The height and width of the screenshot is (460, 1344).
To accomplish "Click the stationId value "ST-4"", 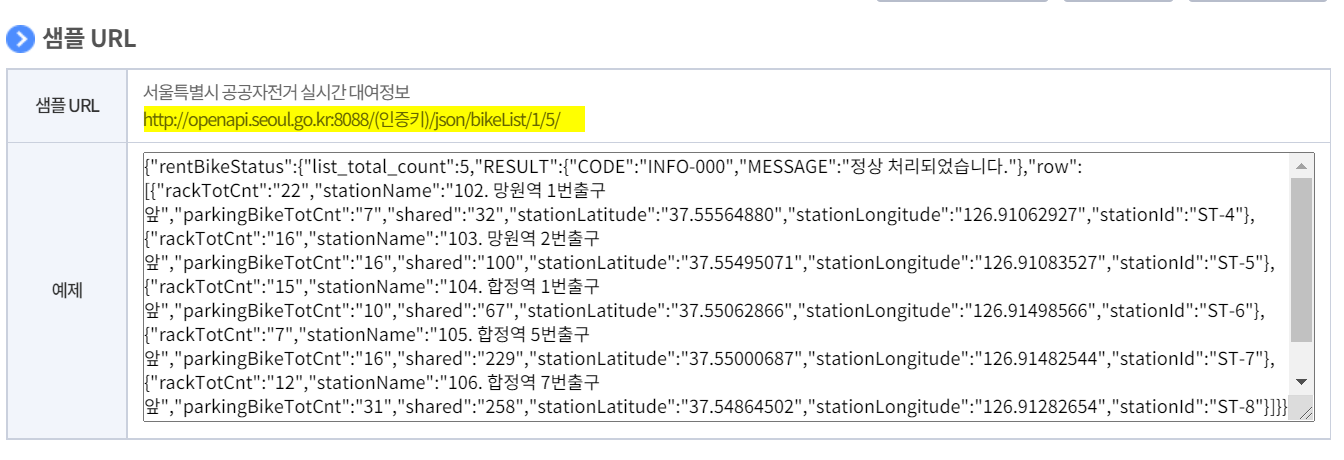I will (x=1213, y=213).
